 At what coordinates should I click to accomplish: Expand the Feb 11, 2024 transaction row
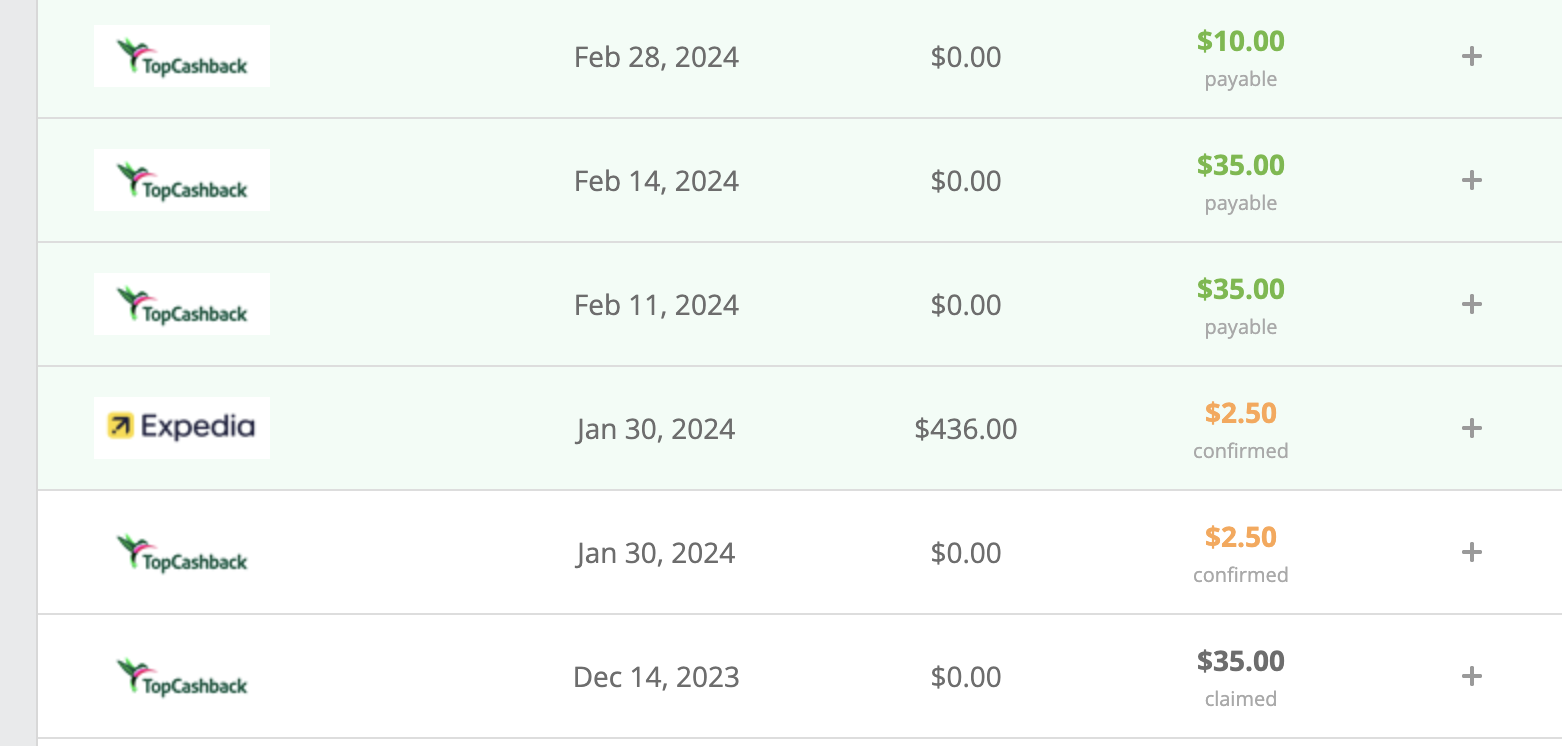click(1471, 304)
